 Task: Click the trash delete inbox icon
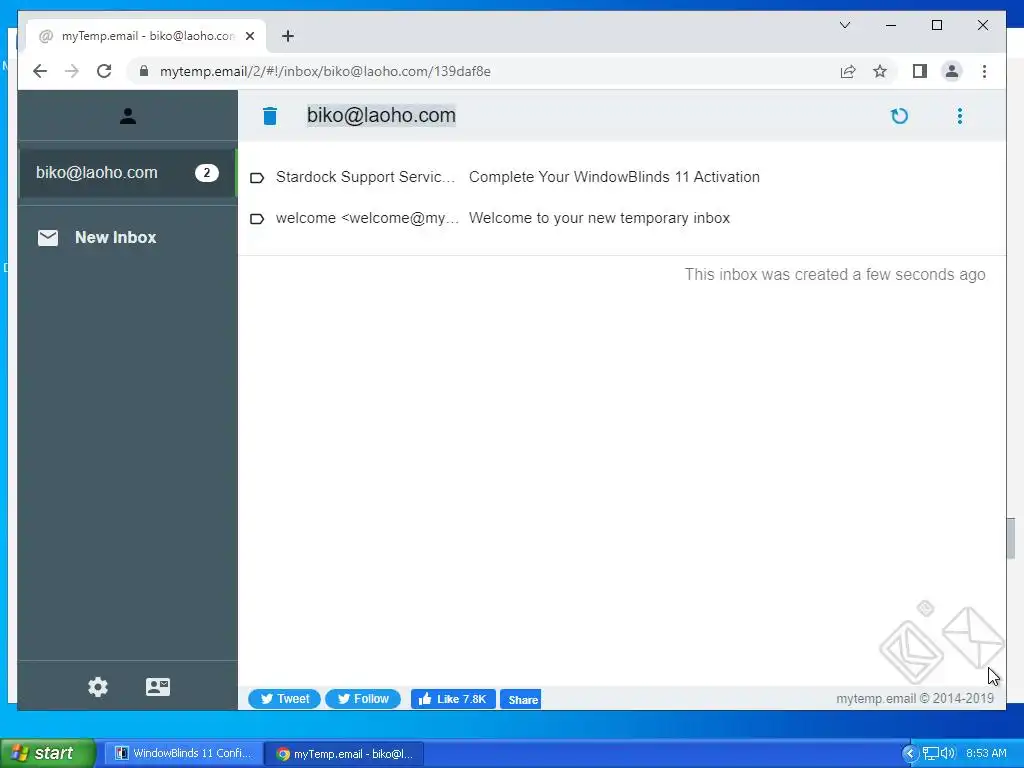tap(270, 116)
